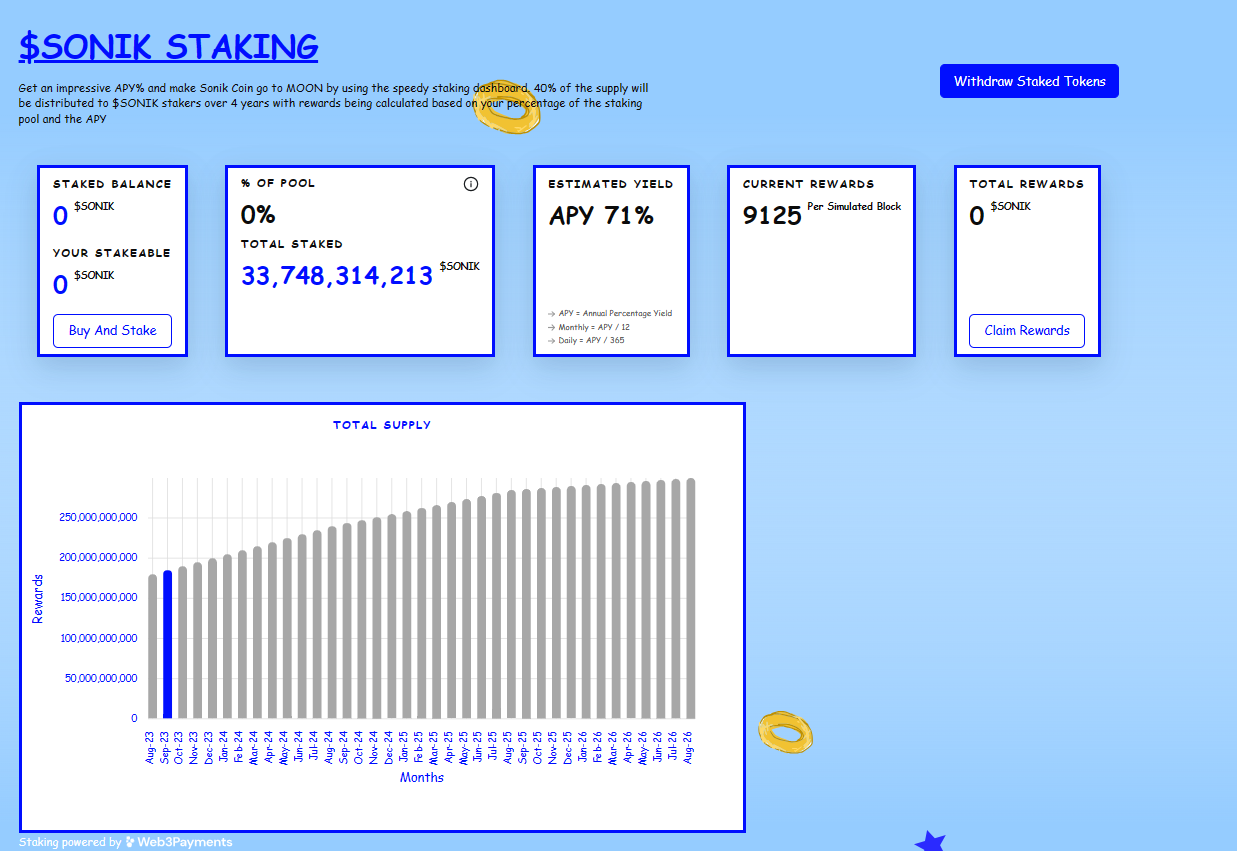Screen dimensions: 1237x851
Task: Click the 200,000,000,000 y-axis label
Action: tap(98, 557)
